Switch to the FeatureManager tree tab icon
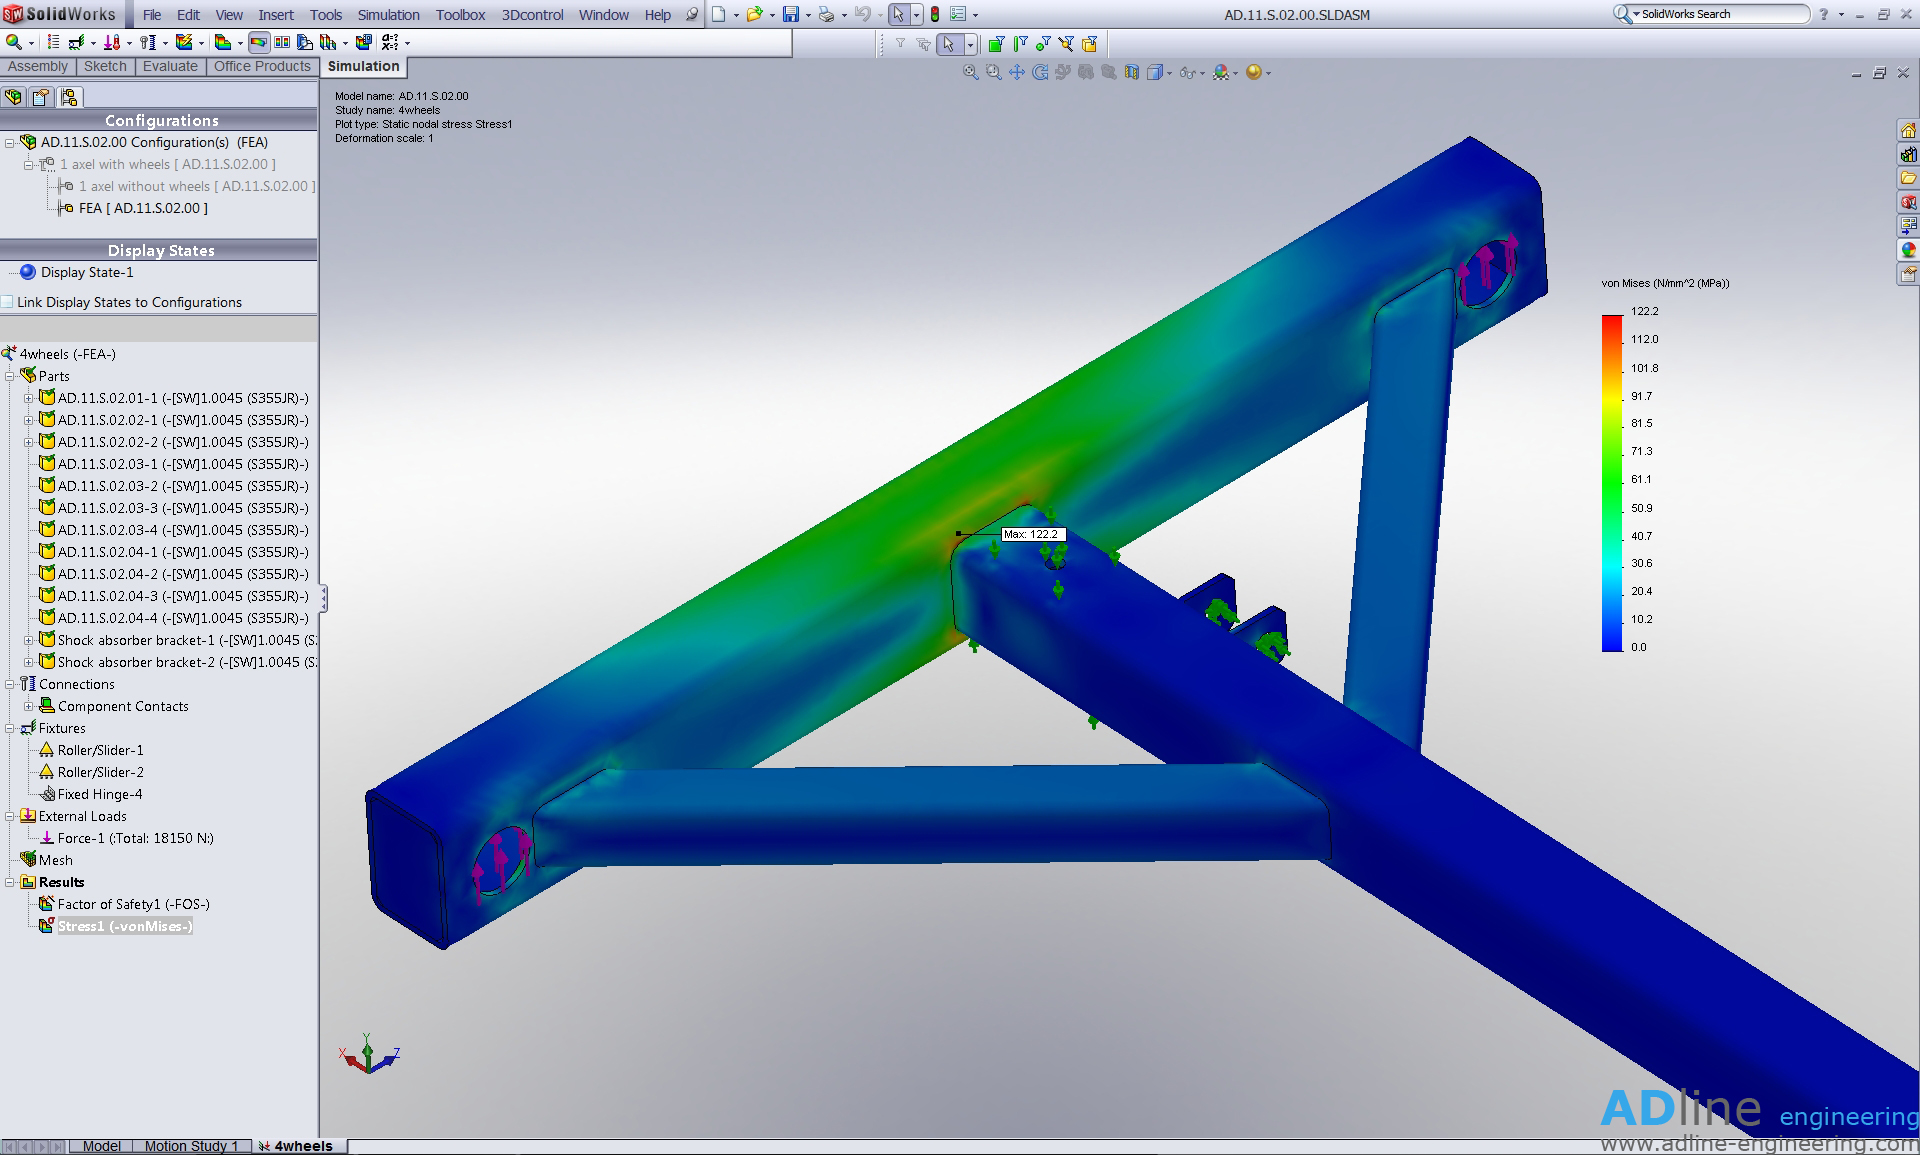This screenshot has height=1155, width=1920. pyautogui.click(x=13, y=97)
